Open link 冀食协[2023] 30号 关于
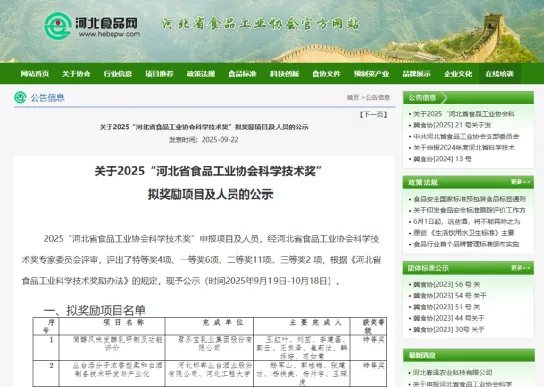The width and height of the screenshot is (544, 387). click(449, 329)
